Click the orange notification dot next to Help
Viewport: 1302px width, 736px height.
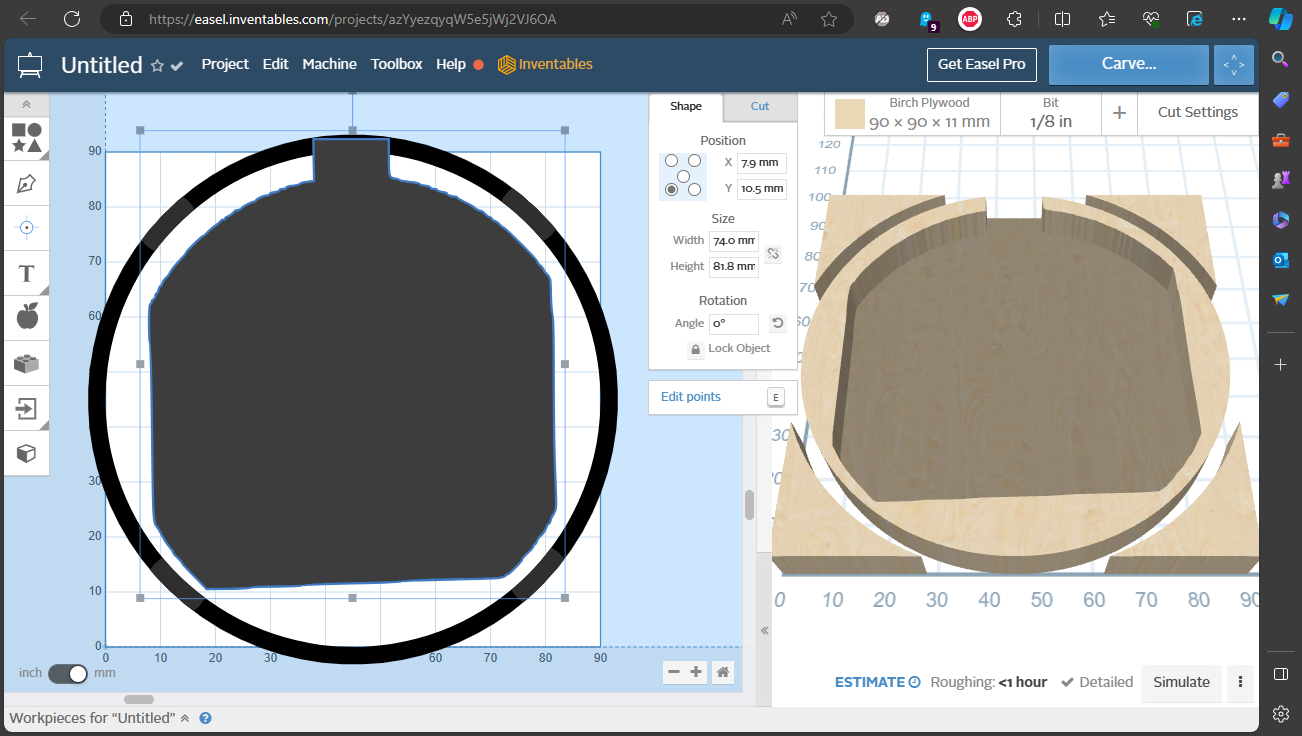[x=478, y=64]
